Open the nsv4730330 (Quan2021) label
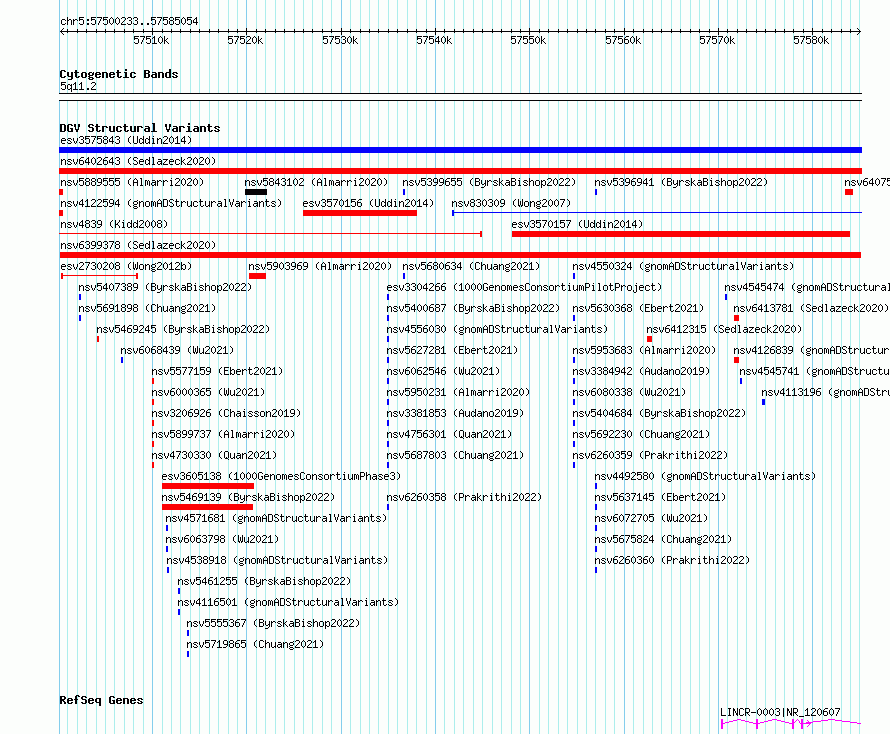The image size is (890, 734). click(x=214, y=455)
